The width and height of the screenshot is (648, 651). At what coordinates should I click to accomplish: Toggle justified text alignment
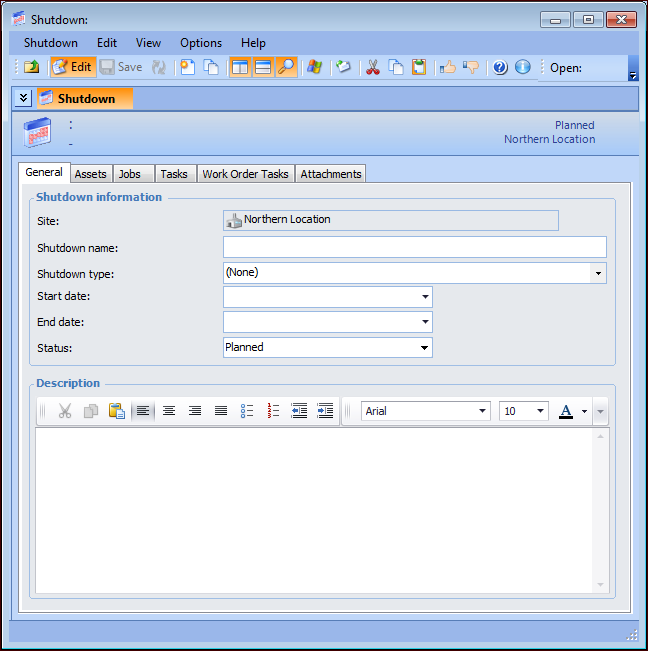[x=221, y=411]
